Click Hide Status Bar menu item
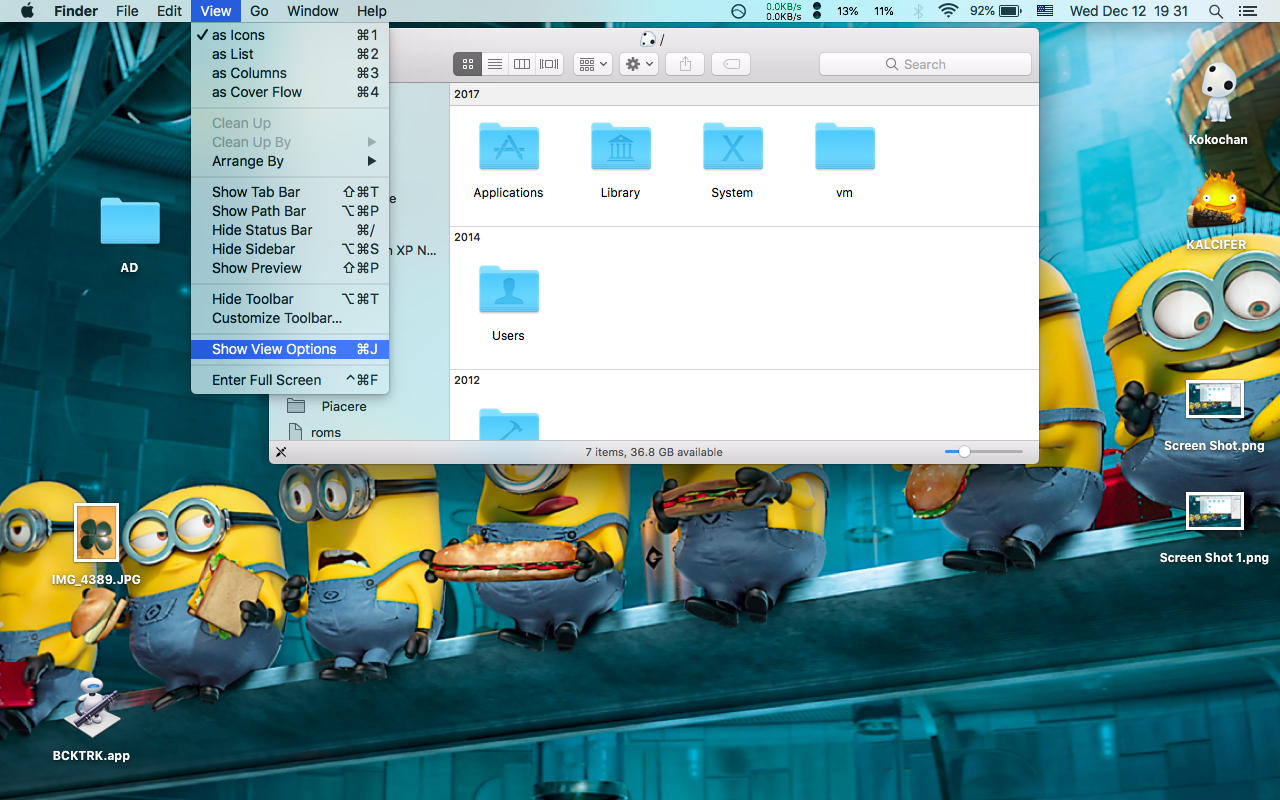Image resolution: width=1280 pixels, height=800 pixels. [290, 230]
